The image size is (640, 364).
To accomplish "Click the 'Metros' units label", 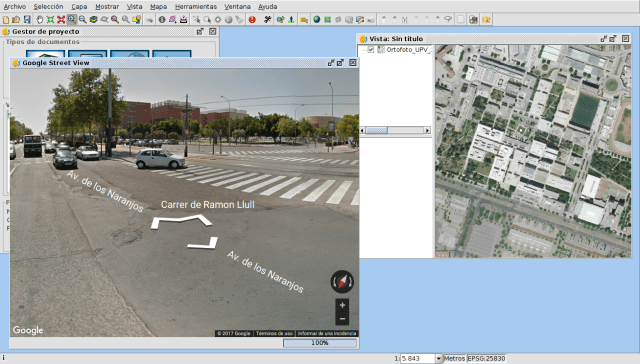I will click(x=454, y=359).
